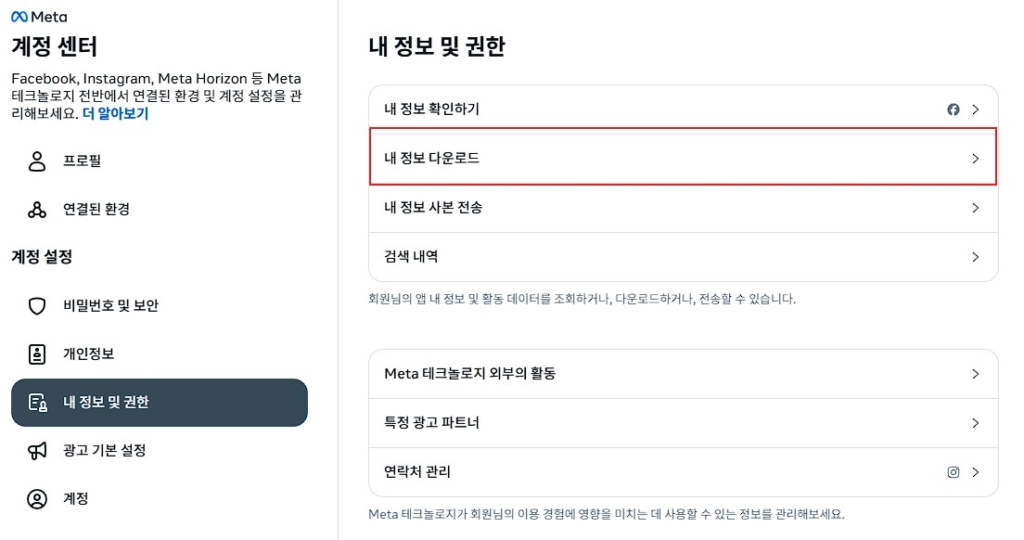1024x540 pixels.
Task: Expand 내 정보 사본 전송 chevron arrow
Action: [x=976, y=208]
